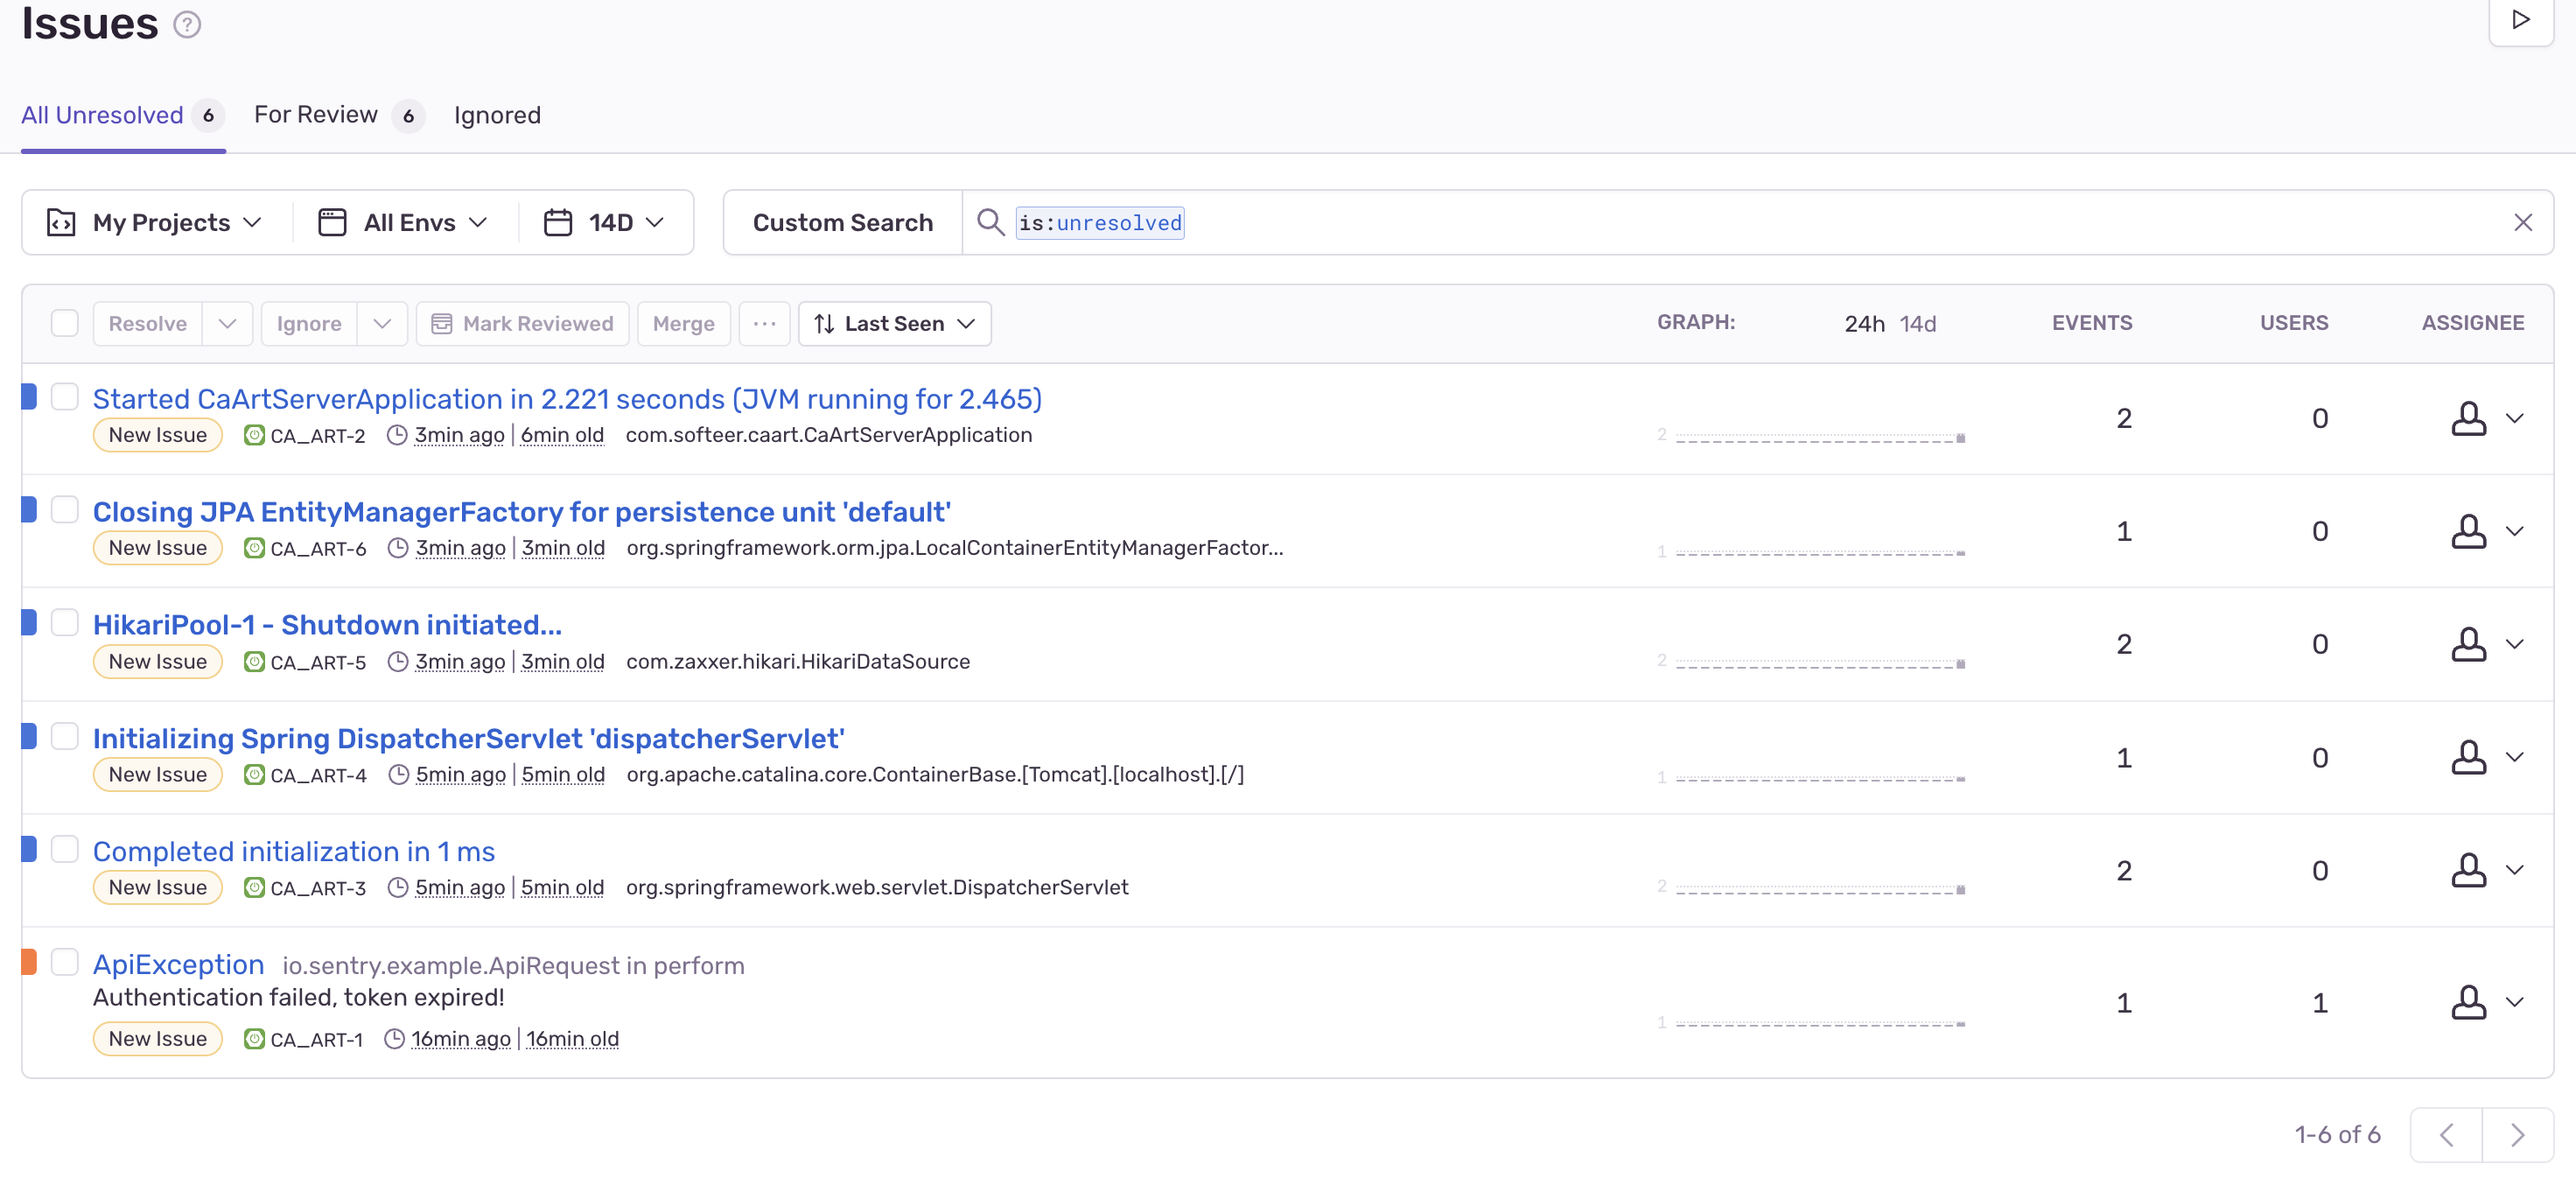Click the is:unresolved search field
The height and width of the screenshot is (1178, 2576).
coord(1099,222)
